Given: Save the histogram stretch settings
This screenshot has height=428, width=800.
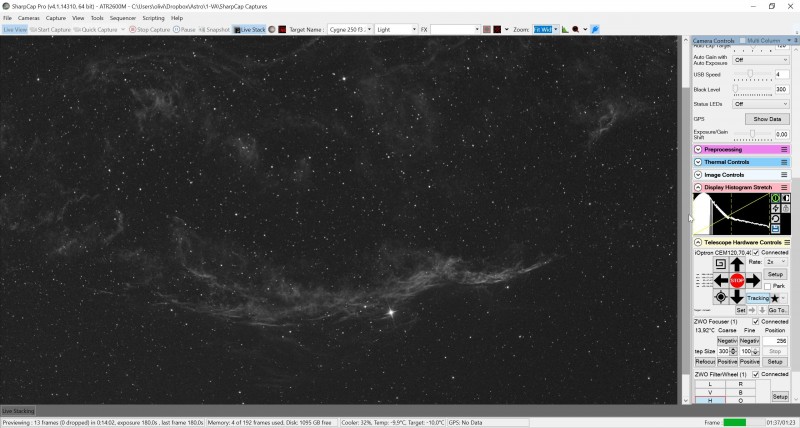Looking at the screenshot, I should (x=776, y=229).
